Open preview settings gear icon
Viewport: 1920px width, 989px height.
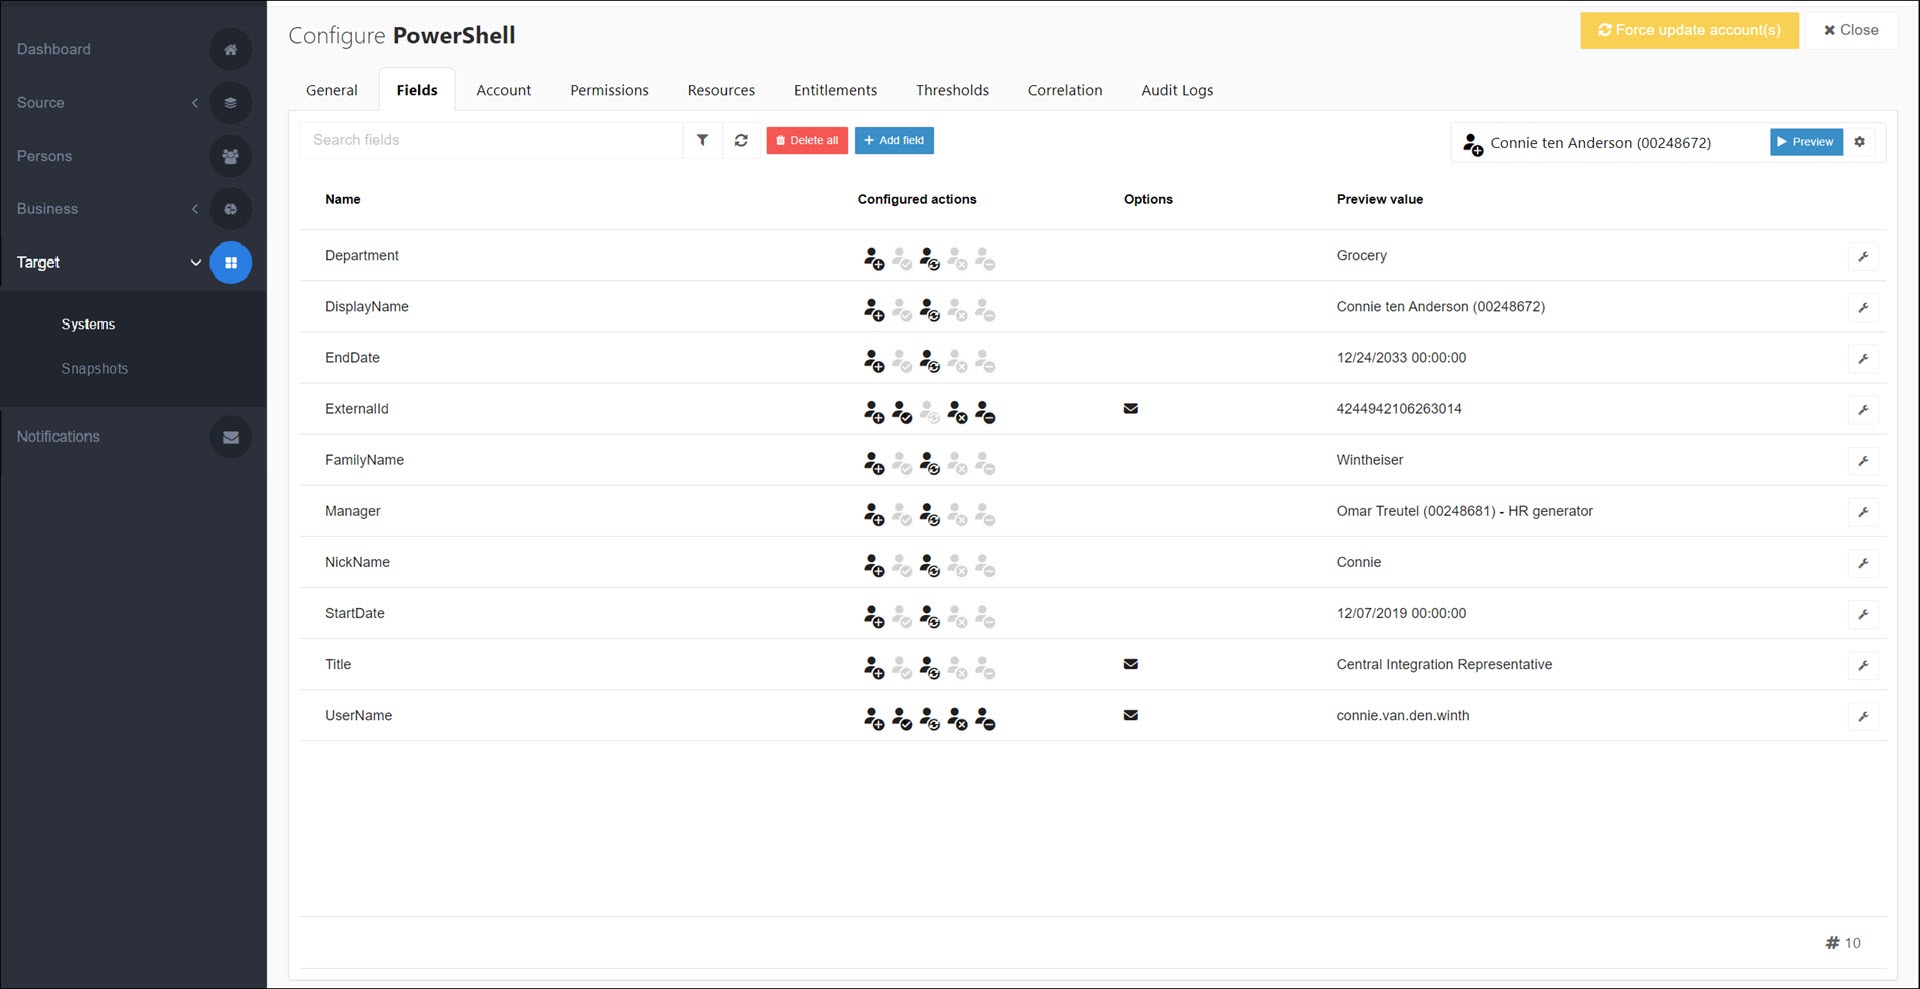point(1859,142)
